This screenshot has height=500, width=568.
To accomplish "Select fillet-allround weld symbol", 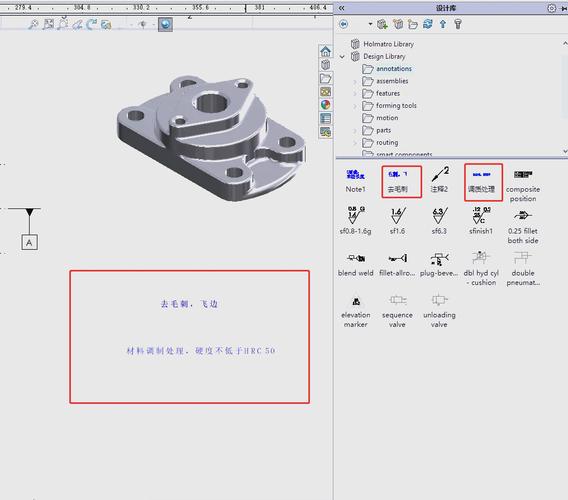I will (397, 265).
